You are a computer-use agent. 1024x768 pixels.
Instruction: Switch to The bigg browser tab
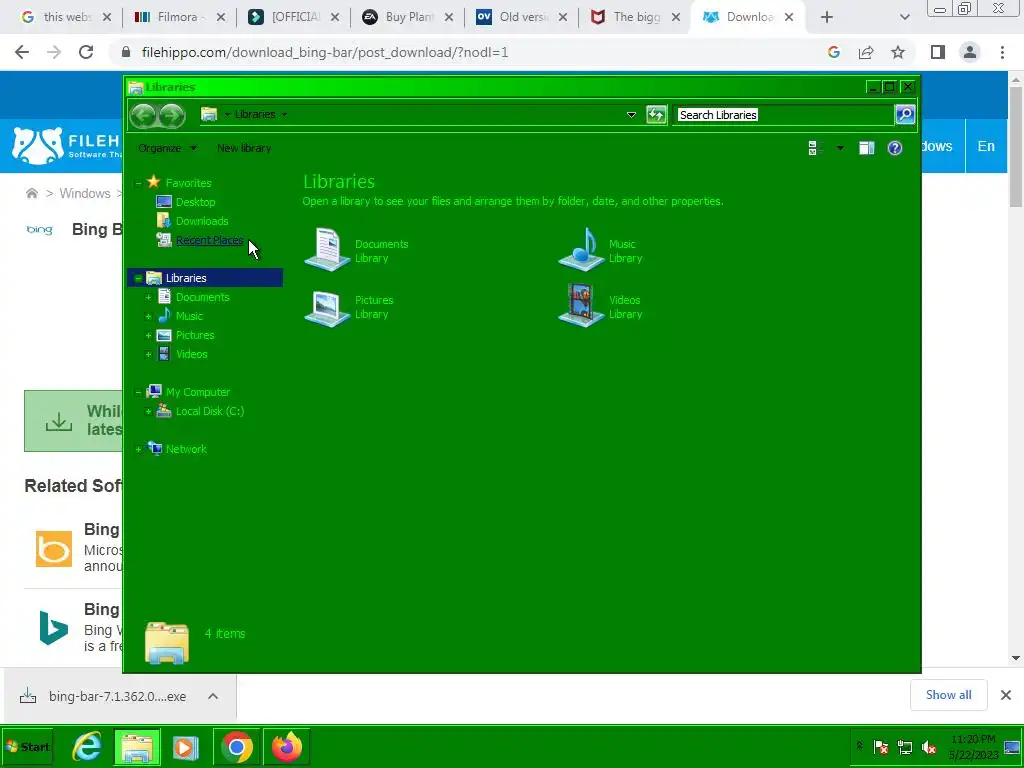[x=635, y=17]
